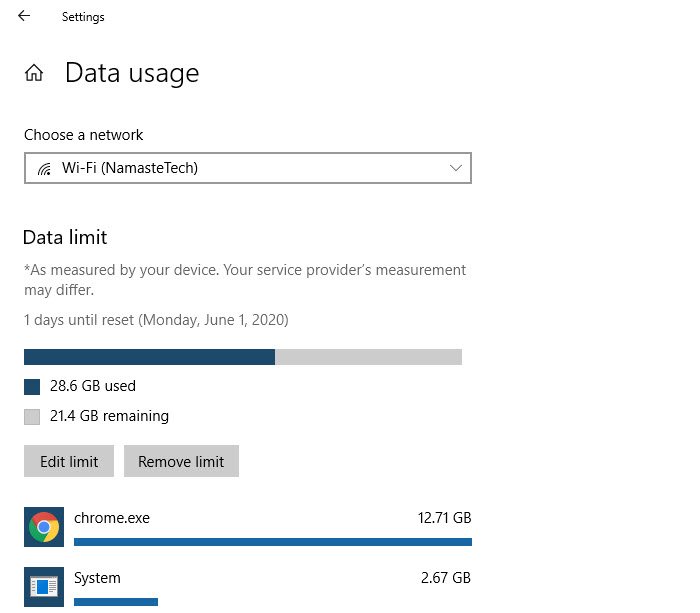Select the System app entry label
This screenshot has width=700, height=613.
[x=97, y=578]
